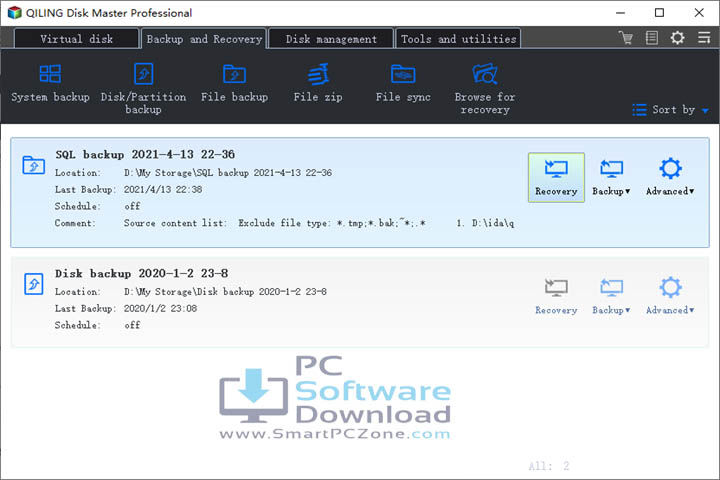720x480 pixels.
Task: Open the Tools and utilities tab
Action: (x=458, y=39)
